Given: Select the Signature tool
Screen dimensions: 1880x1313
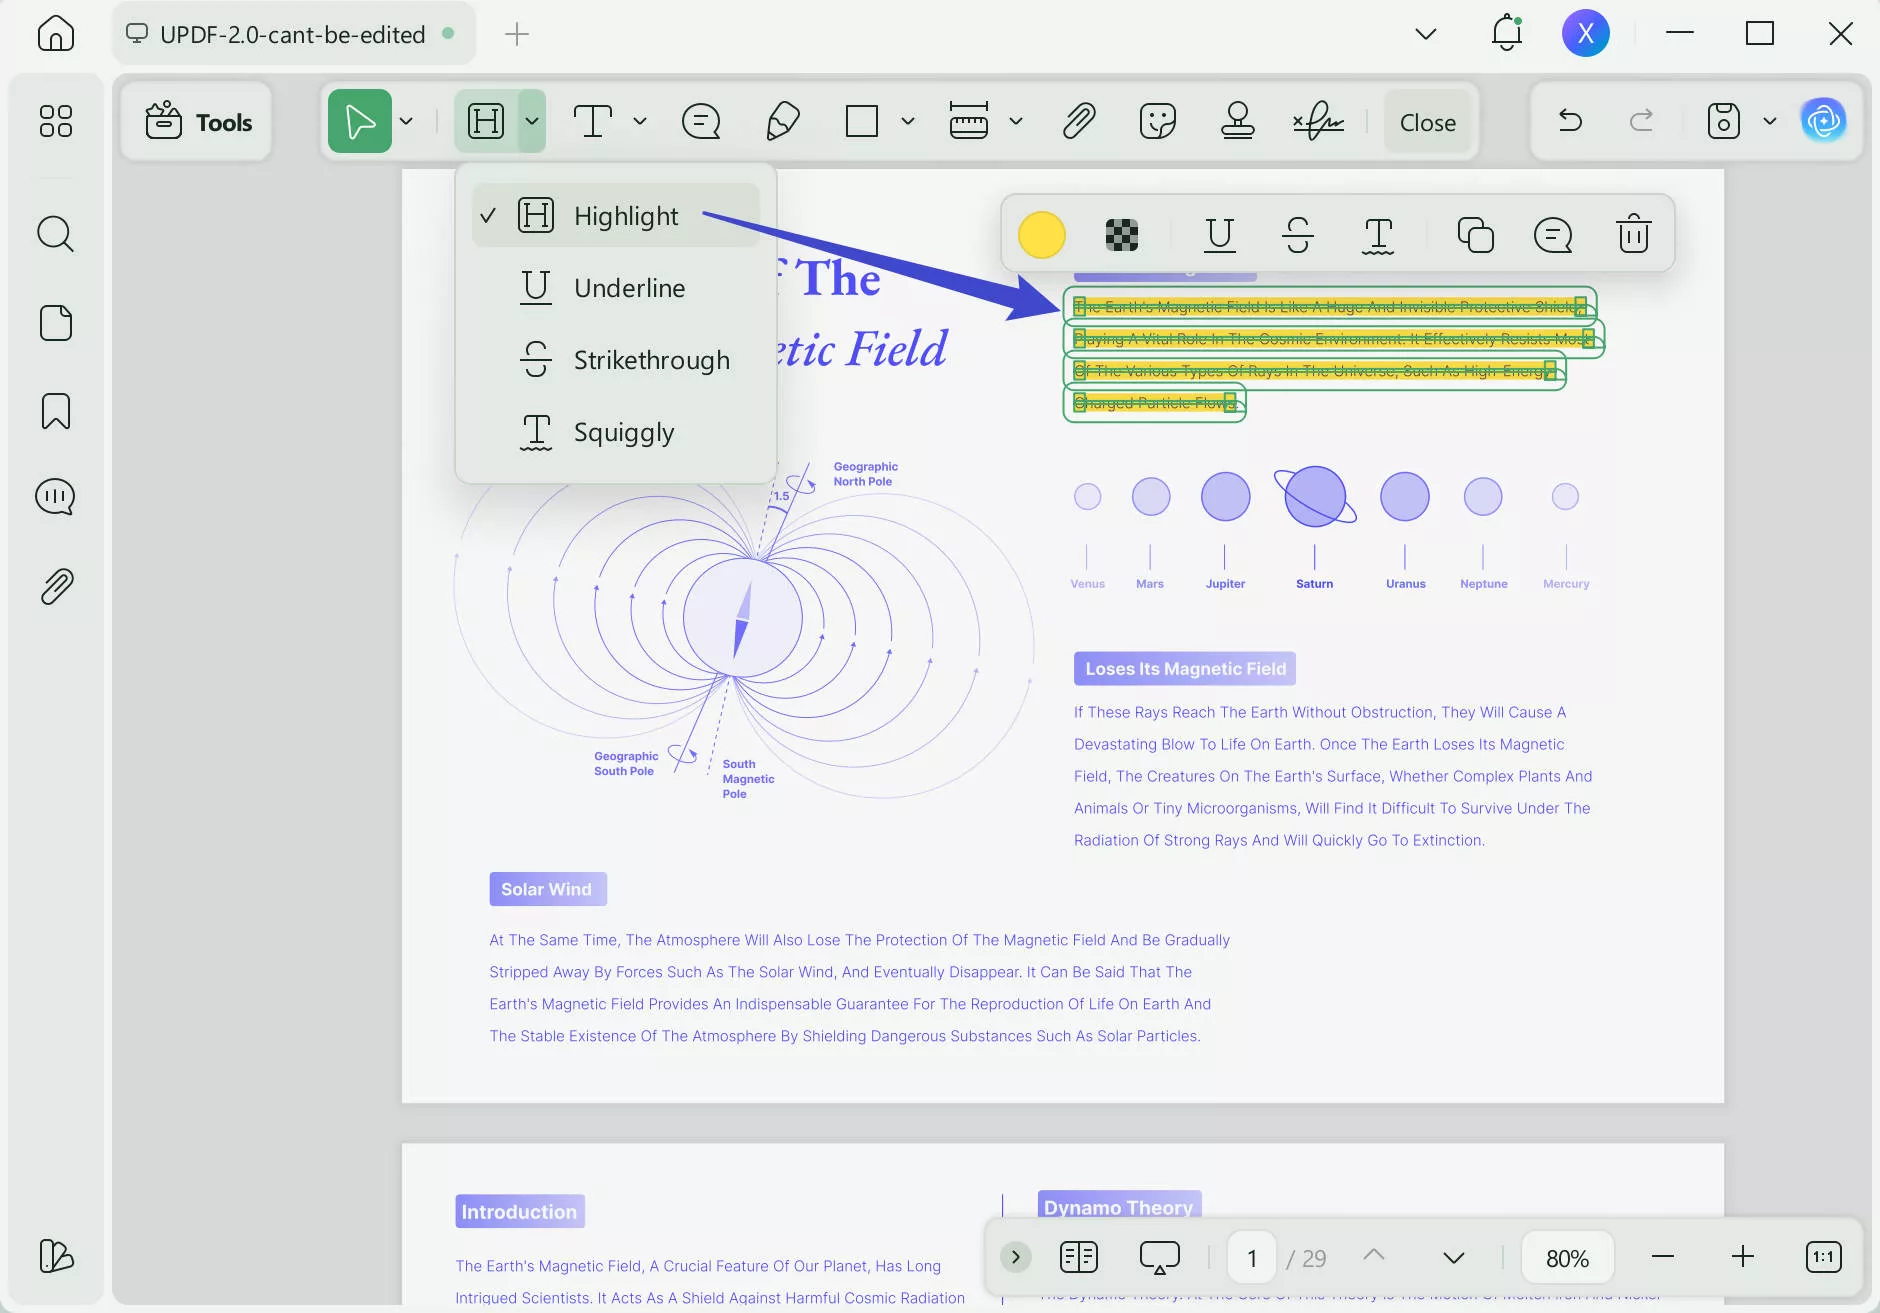Looking at the screenshot, I should point(1318,120).
